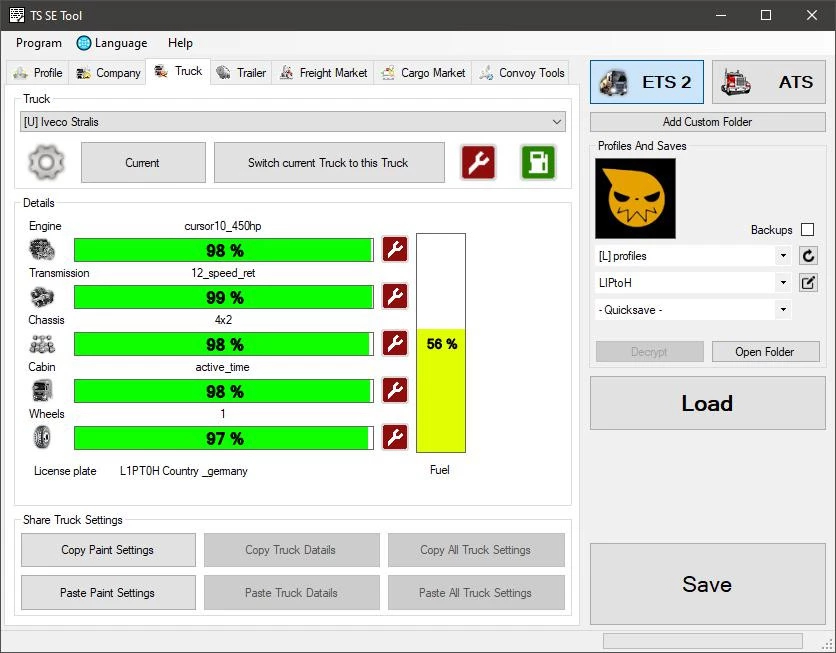The width and height of the screenshot is (836, 653).
Task: Click the red wrench repair-all truck icon
Action: click(x=478, y=162)
